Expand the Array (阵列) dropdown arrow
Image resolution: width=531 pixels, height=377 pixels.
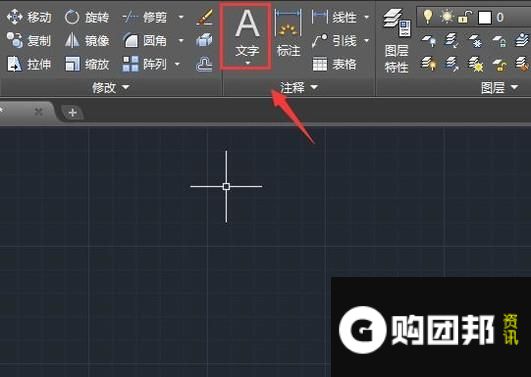point(177,64)
